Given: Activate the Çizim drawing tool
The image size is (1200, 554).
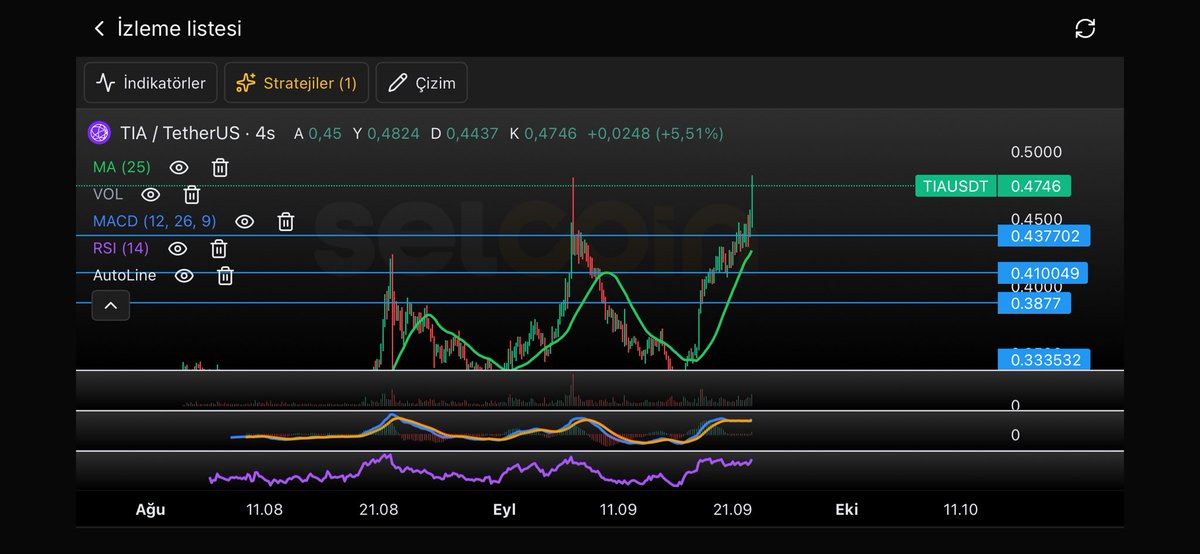Looking at the screenshot, I should [x=421, y=83].
